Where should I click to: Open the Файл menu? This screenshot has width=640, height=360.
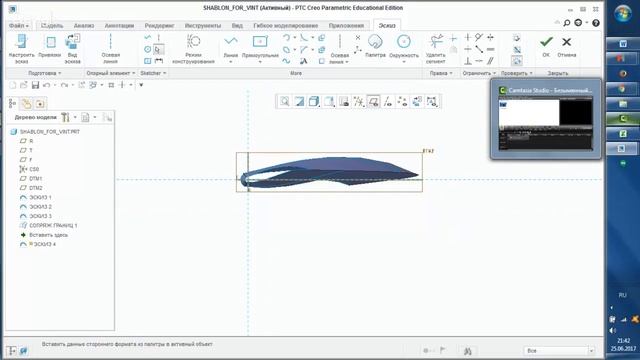(x=19, y=26)
